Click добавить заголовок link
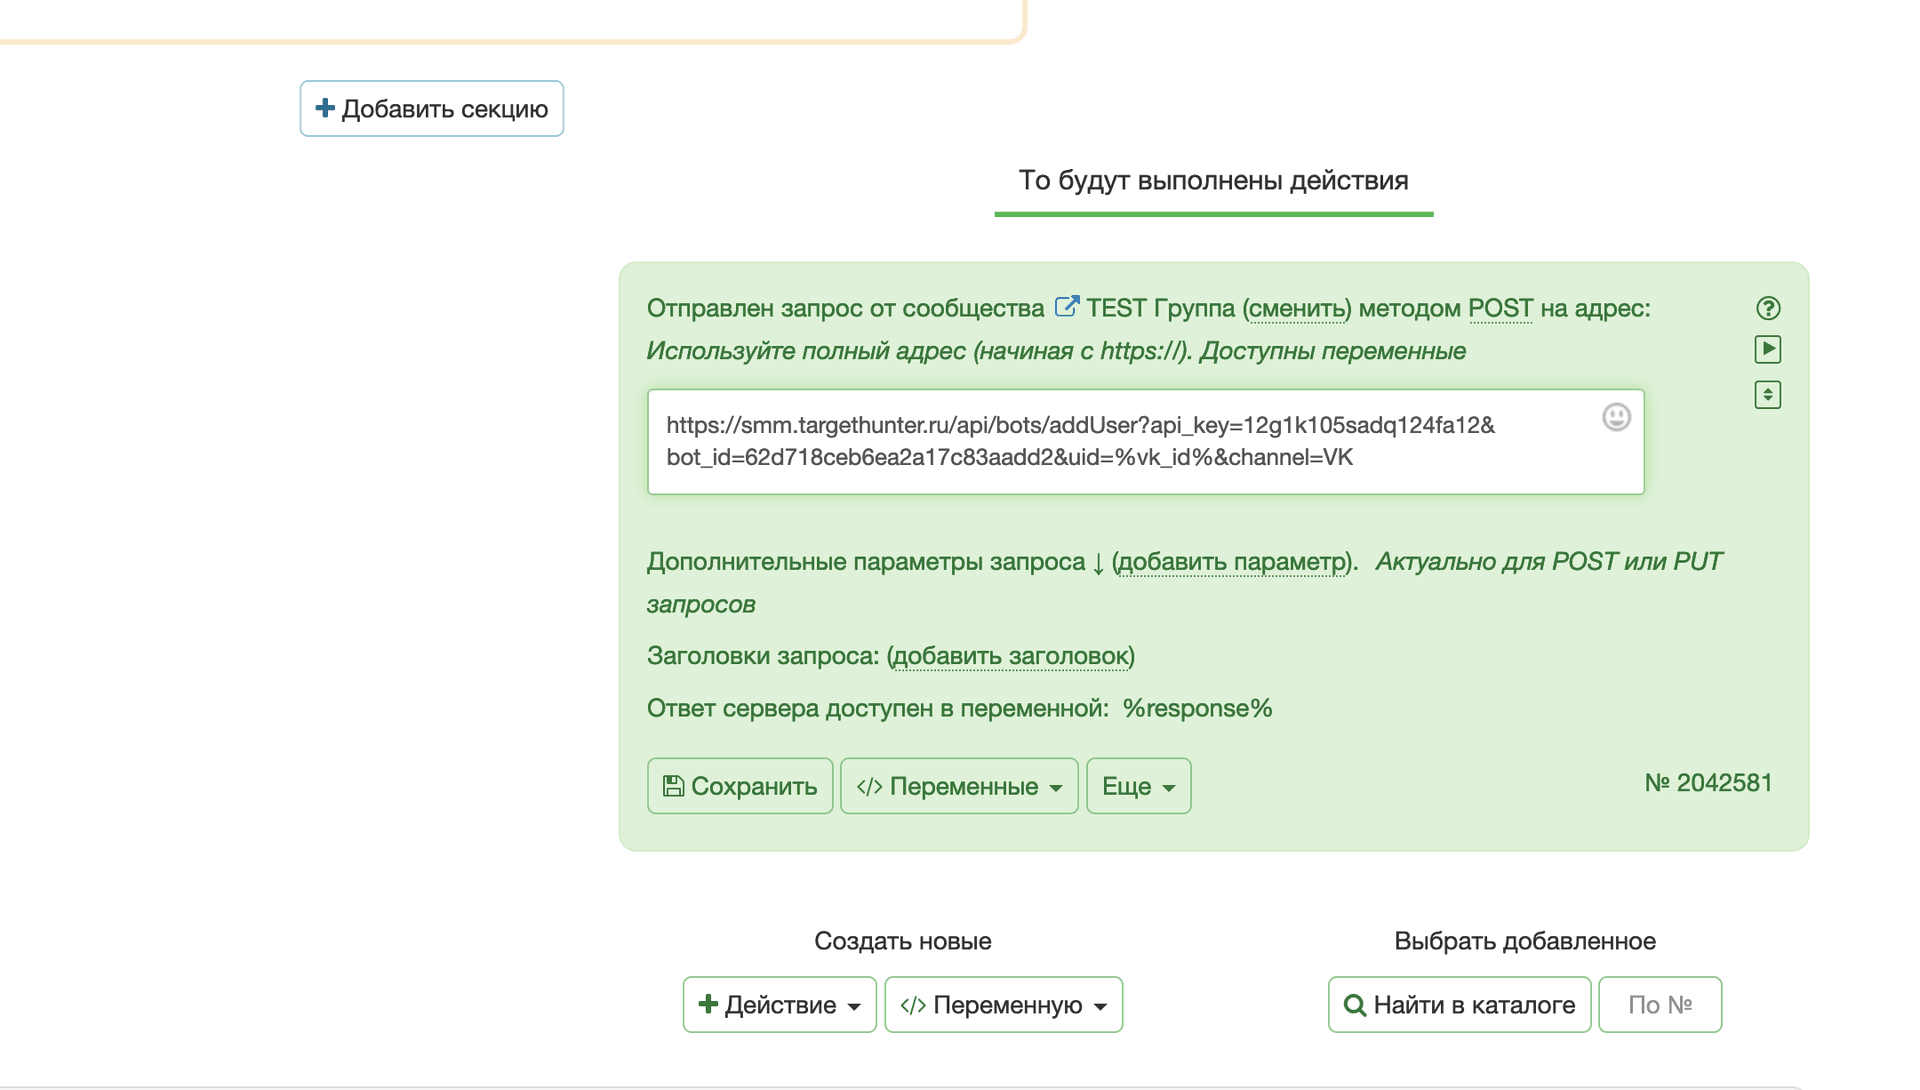Viewport: 1920px width, 1090px height. [x=1010, y=656]
